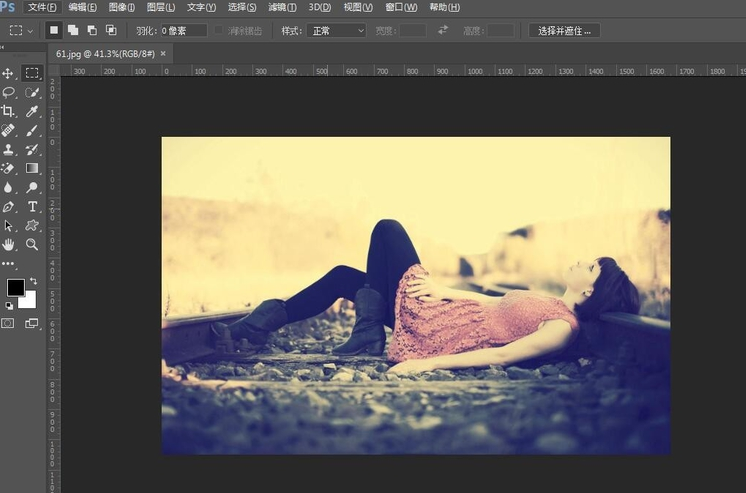Select the Lasso tool

[9, 92]
